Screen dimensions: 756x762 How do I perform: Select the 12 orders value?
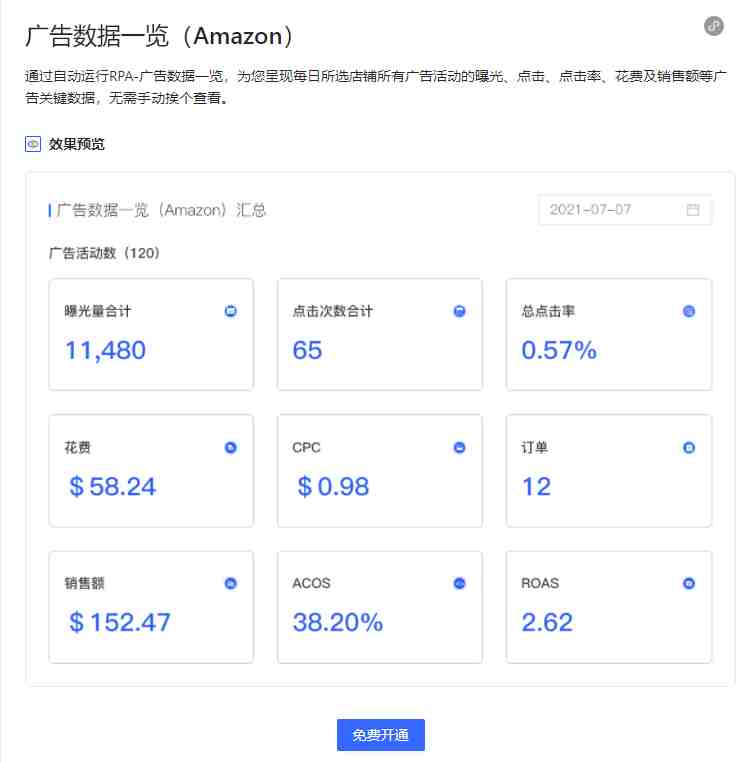(x=536, y=486)
